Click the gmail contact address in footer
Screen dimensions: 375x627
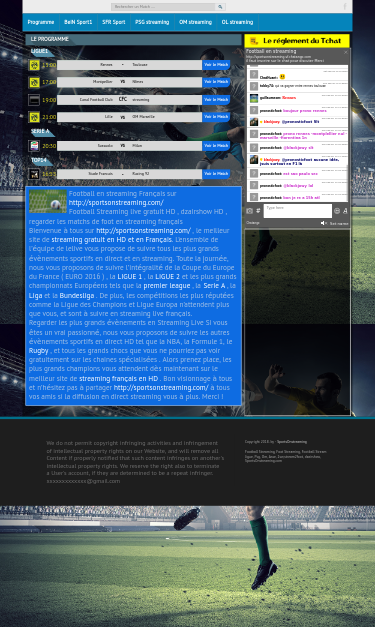click(83, 481)
